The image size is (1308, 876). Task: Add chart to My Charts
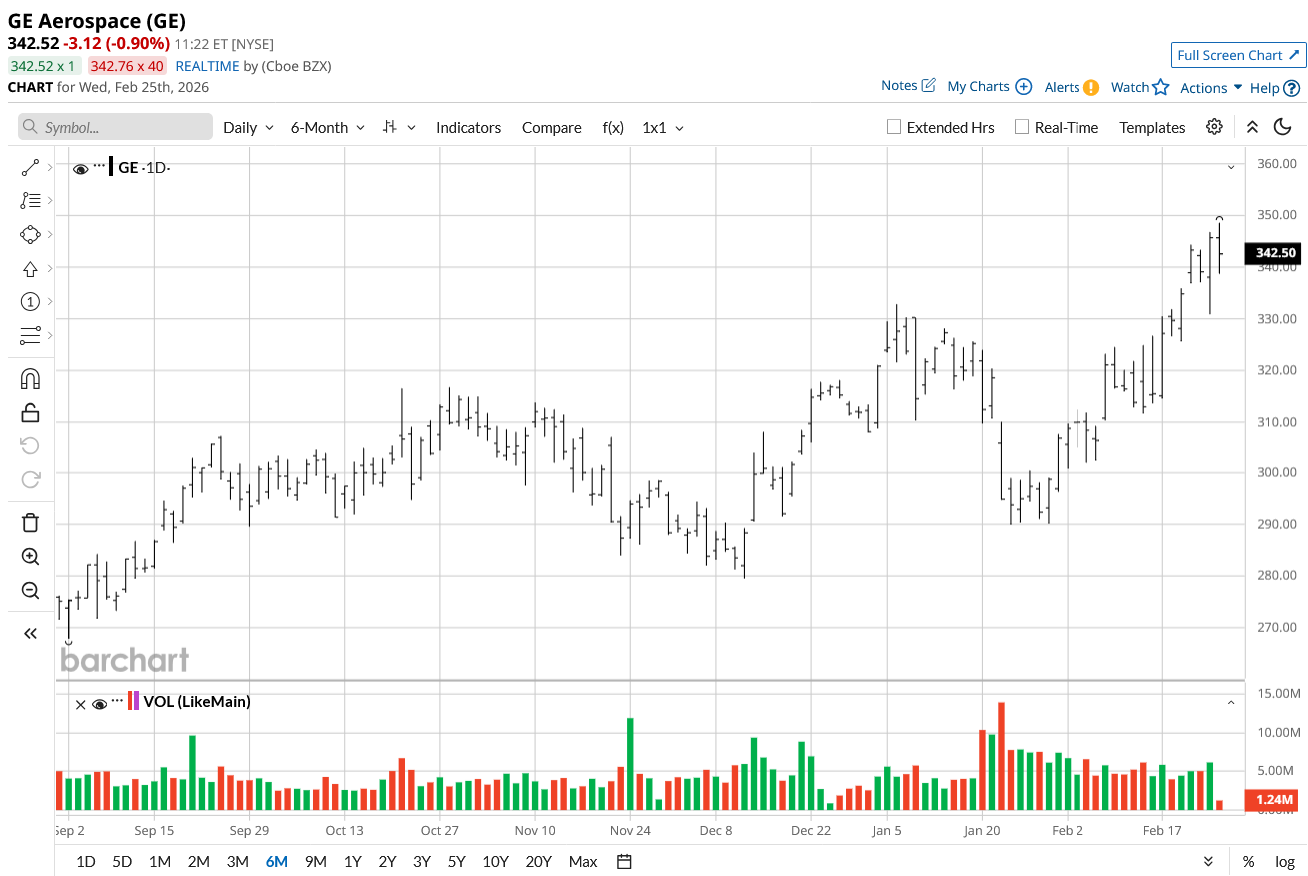(989, 87)
